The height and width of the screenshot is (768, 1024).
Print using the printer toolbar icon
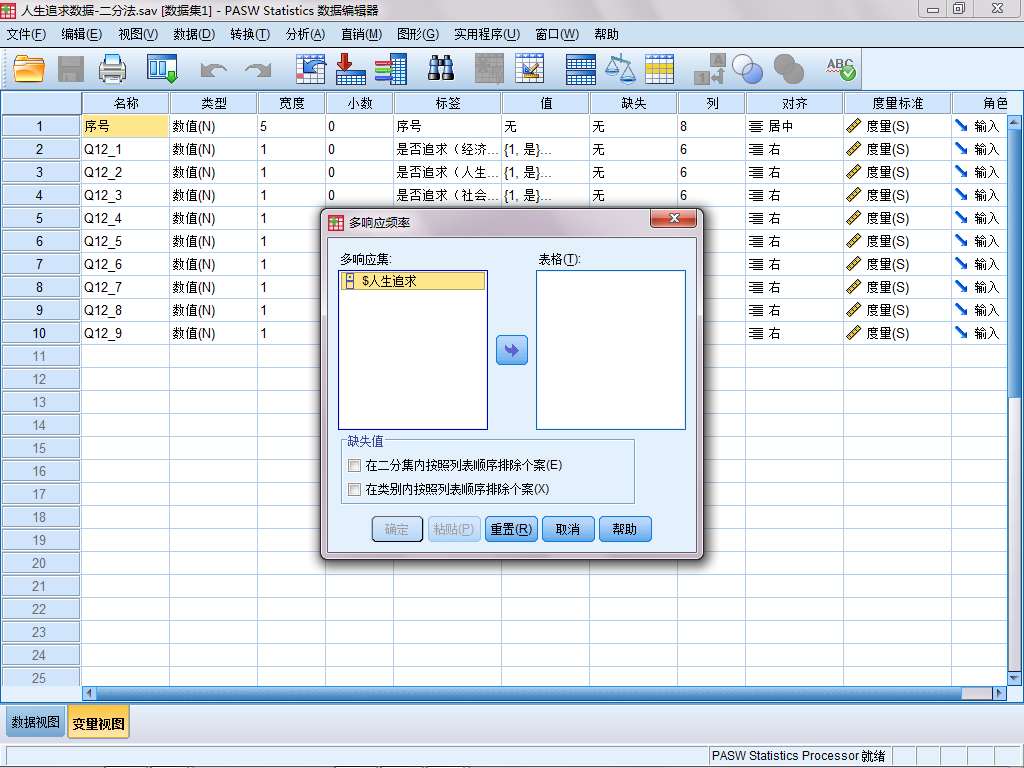[112, 69]
